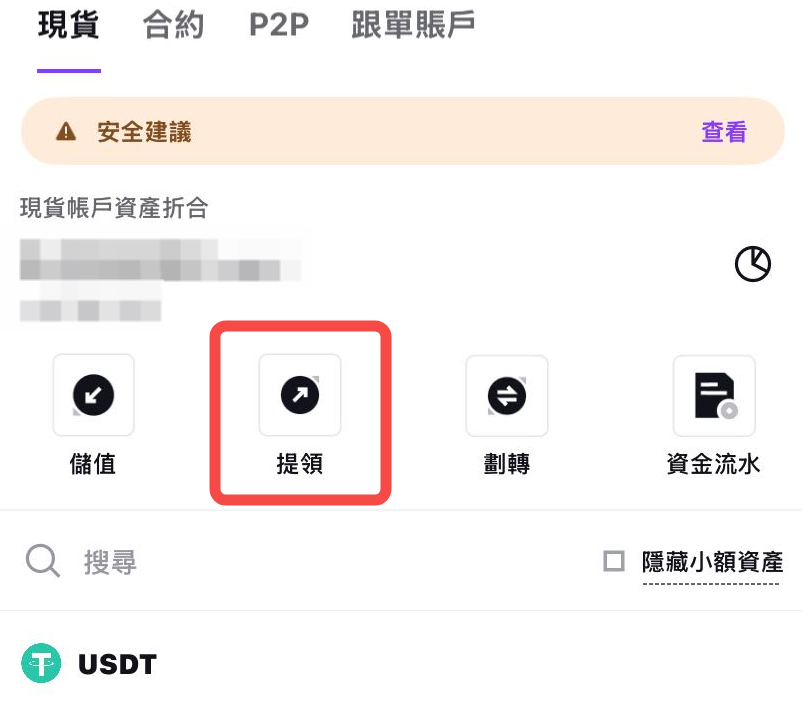Select the 劃轉 transfer icon
The width and height of the screenshot is (802, 703).
point(507,396)
